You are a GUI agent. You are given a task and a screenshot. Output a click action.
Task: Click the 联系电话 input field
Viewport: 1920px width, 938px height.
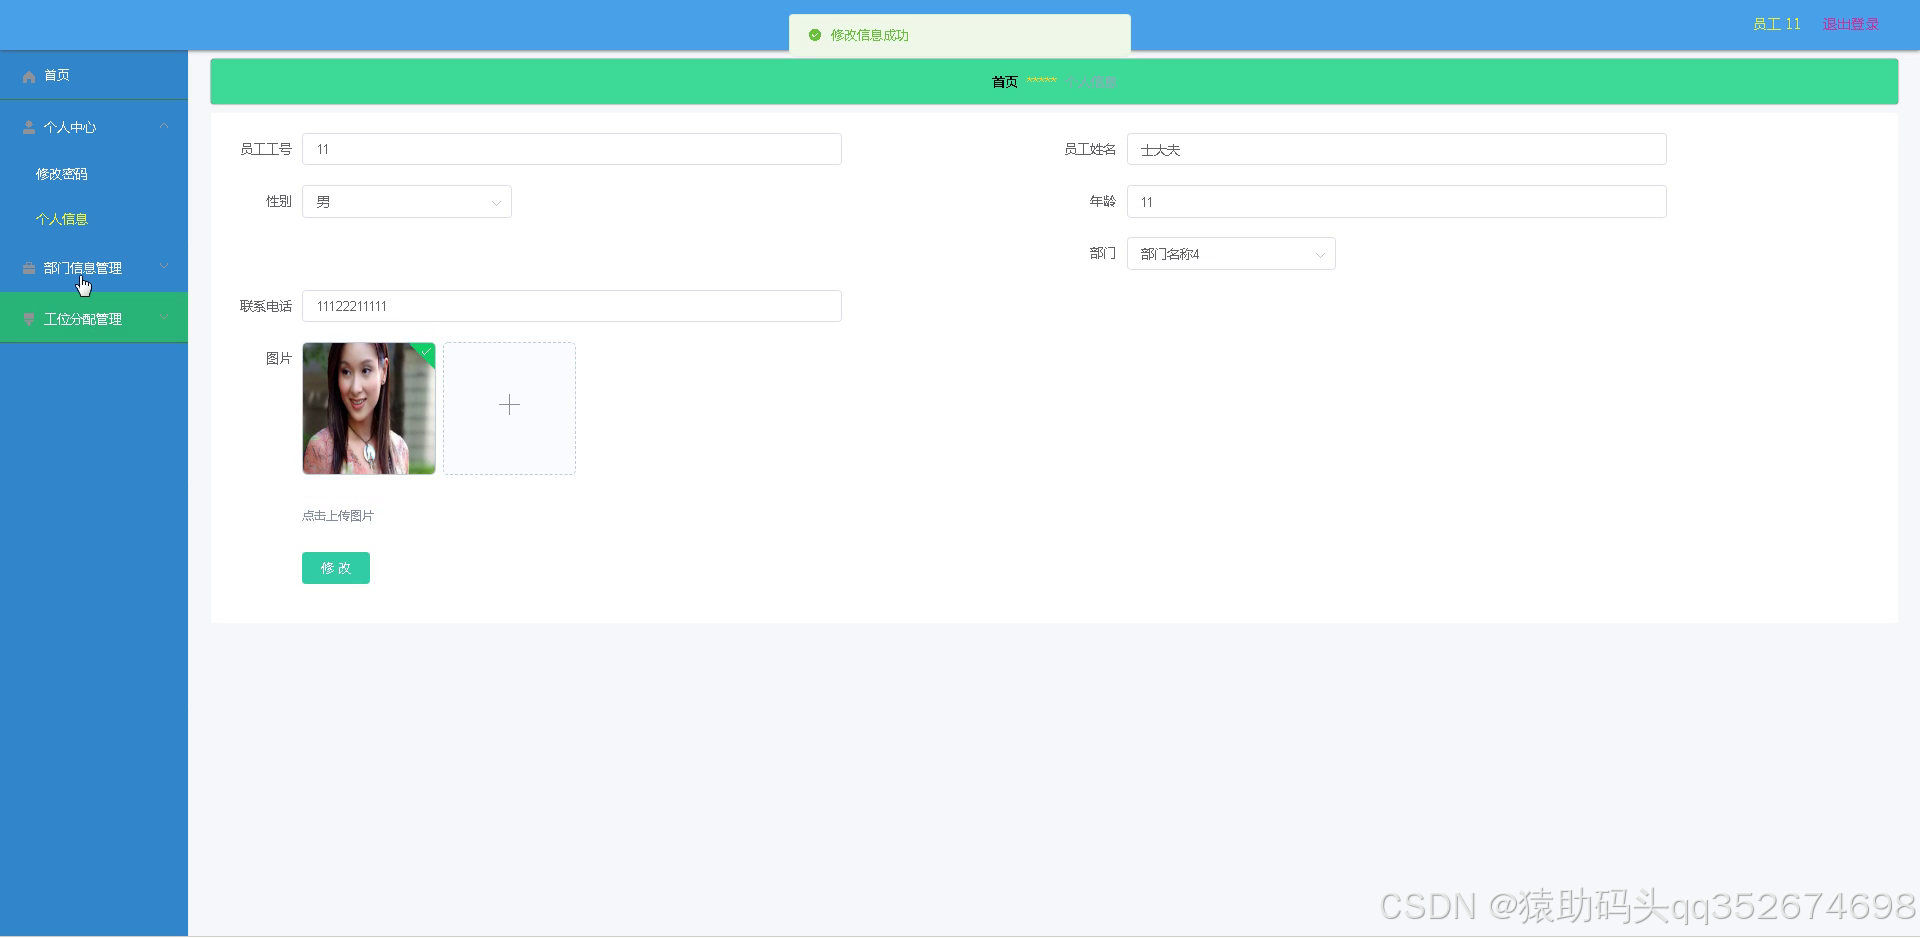[x=572, y=306]
